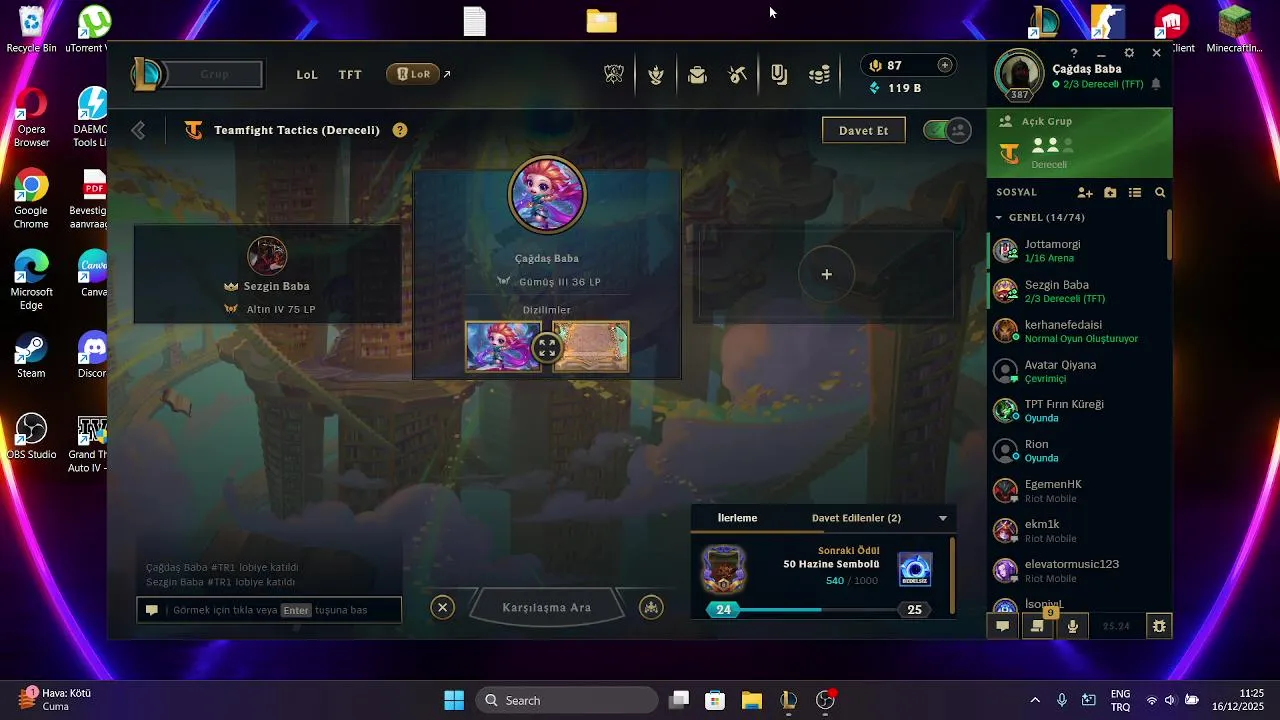Image resolution: width=1280 pixels, height=720 pixels.
Task: Open the LoR tab
Action: [413, 74]
